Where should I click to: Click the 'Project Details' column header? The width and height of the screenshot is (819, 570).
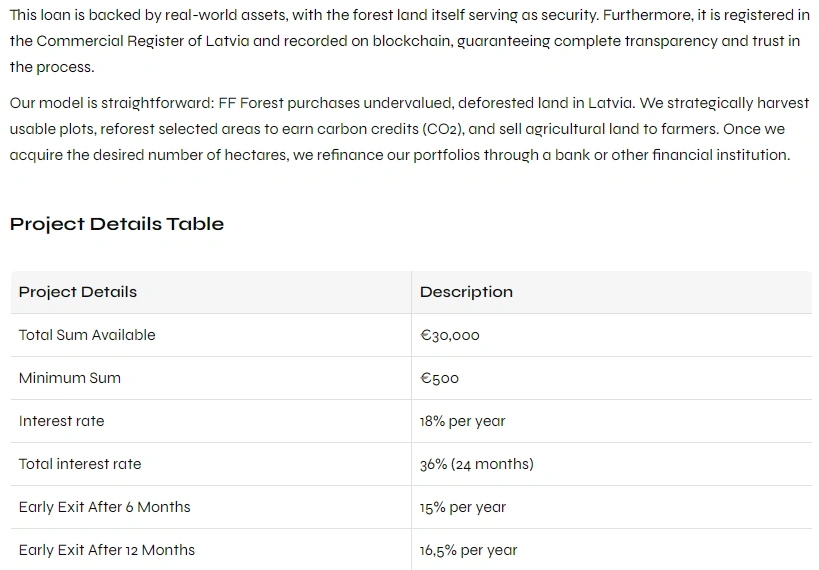pos(78,292)
